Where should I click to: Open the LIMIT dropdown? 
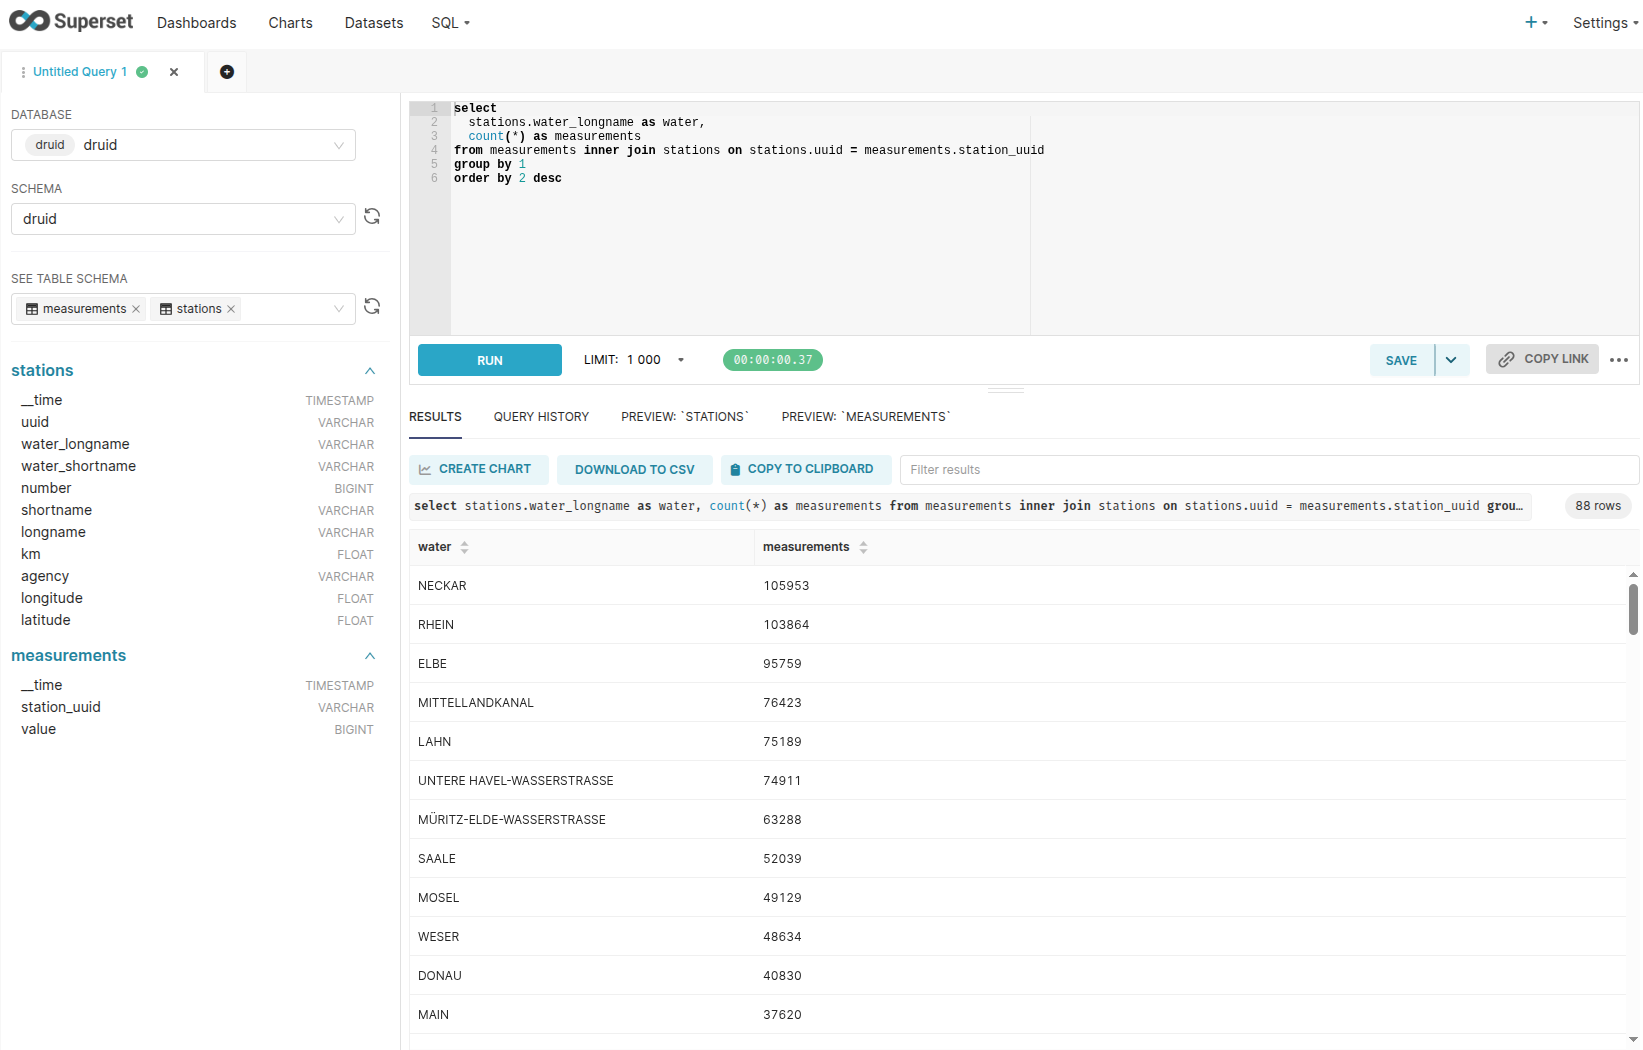tap(680, 360)
